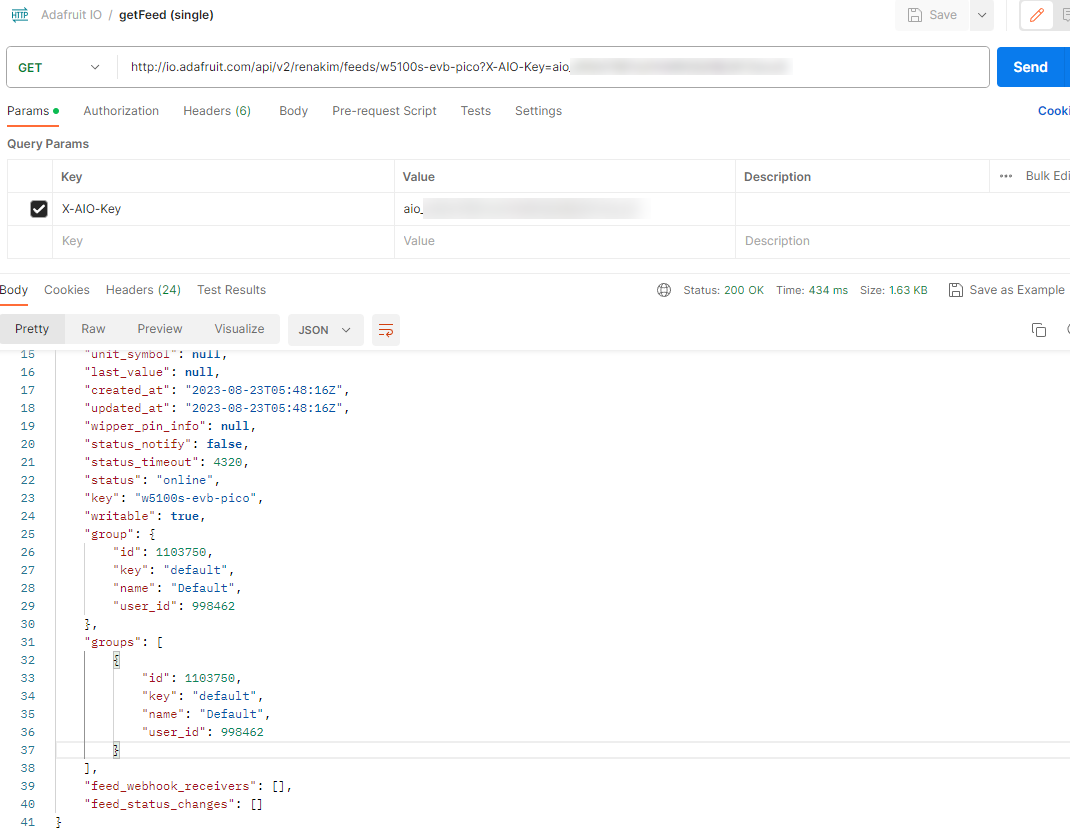Toggle the line wrap icon
This screenshot has width=1070, height=829.
tap(386, 330)
